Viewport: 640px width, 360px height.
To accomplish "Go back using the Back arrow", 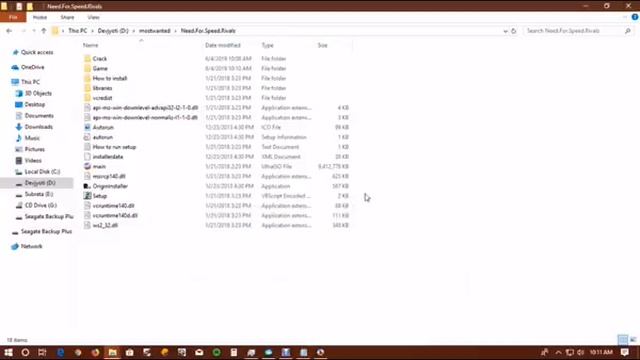I will click(x=9, y=31).
